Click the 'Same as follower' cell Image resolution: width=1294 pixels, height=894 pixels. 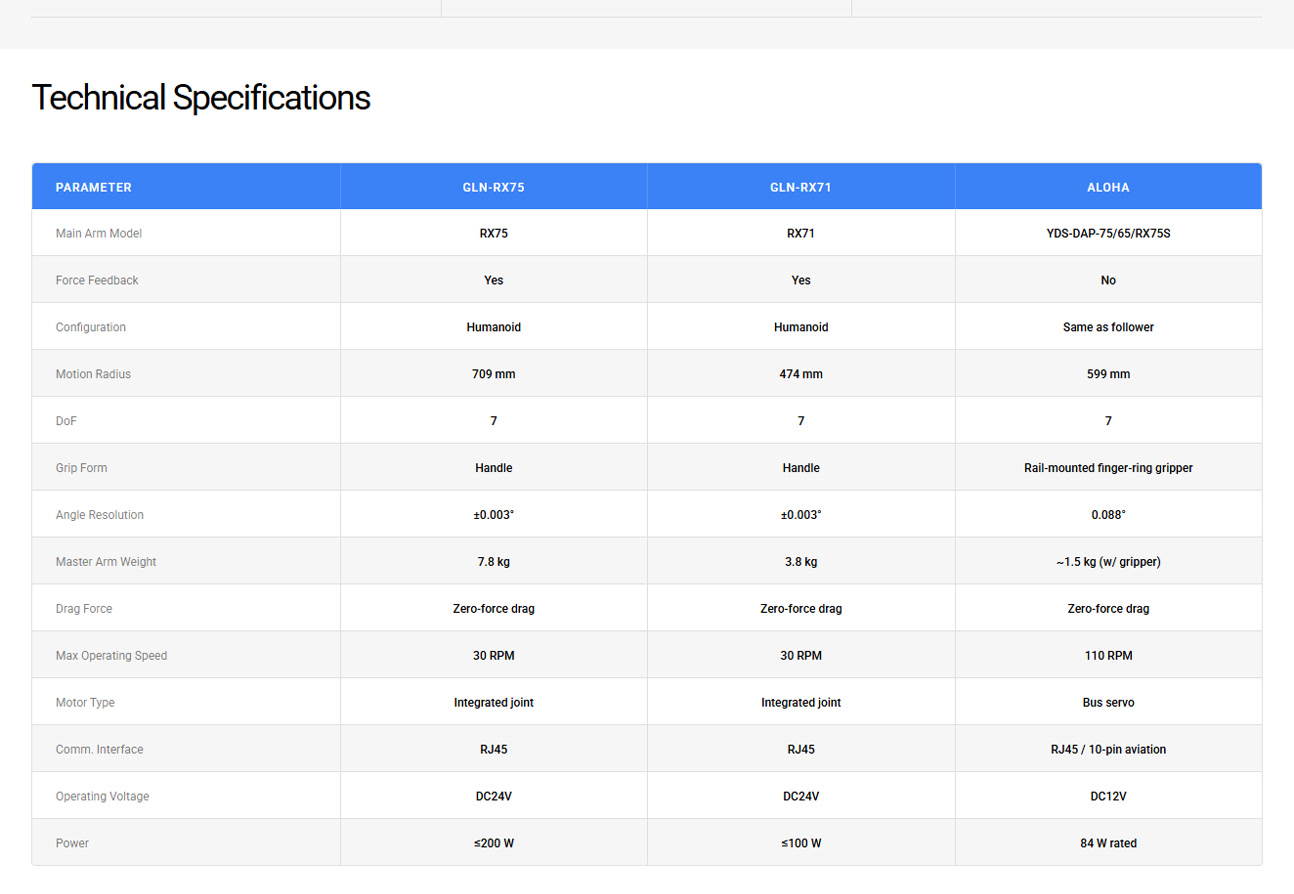click(1108, 327)
